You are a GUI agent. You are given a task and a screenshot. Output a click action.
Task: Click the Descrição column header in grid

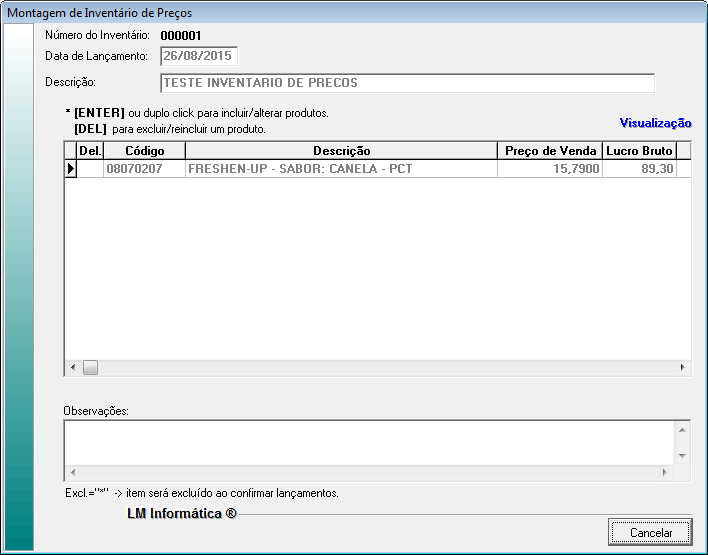[x=341, y=151]
